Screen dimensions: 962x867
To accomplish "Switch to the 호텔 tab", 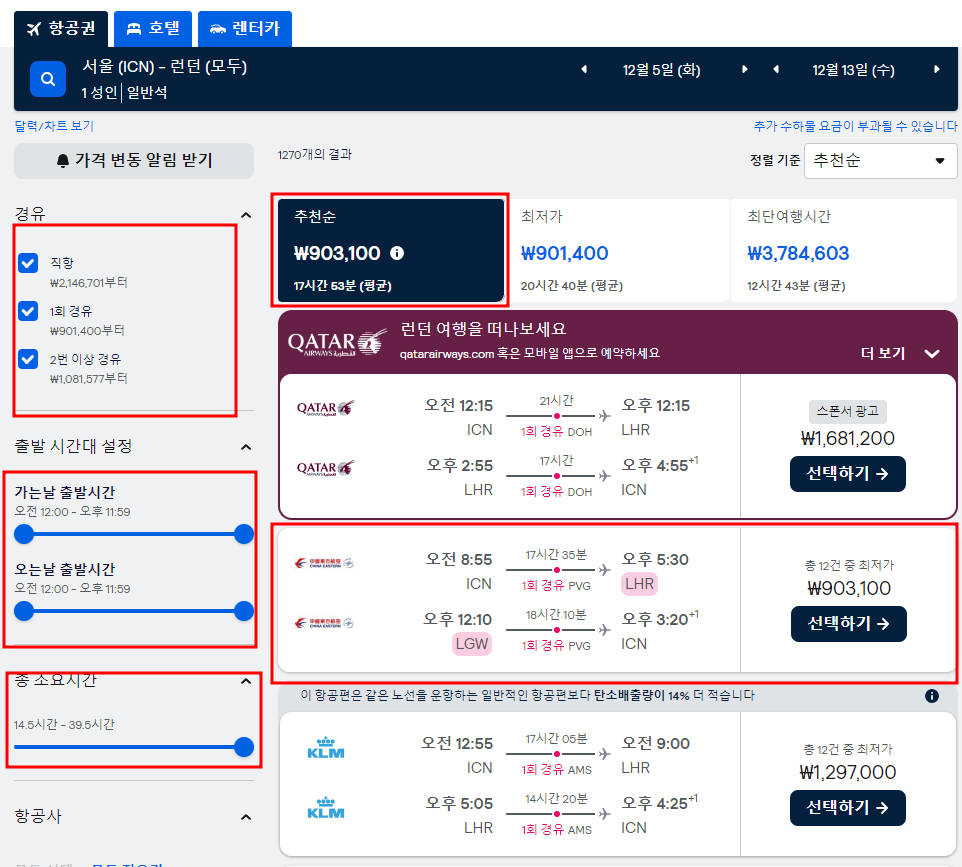I will coord(153,29).
